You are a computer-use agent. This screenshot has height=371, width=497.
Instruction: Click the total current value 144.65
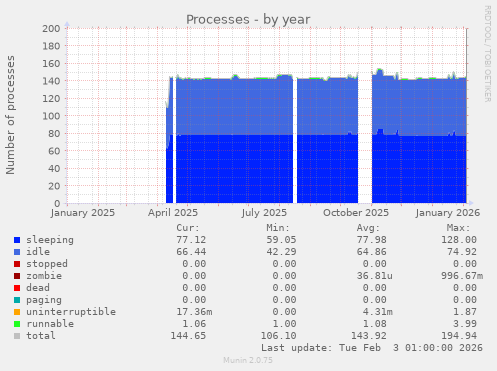coord(188,336)
